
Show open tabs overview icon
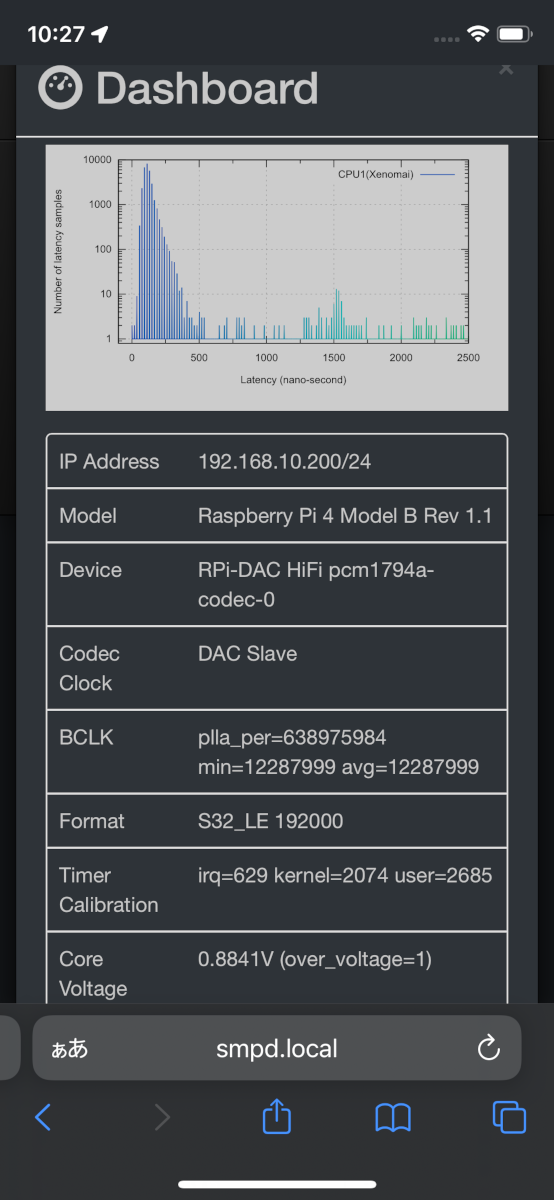click(x=509, y=1117)
